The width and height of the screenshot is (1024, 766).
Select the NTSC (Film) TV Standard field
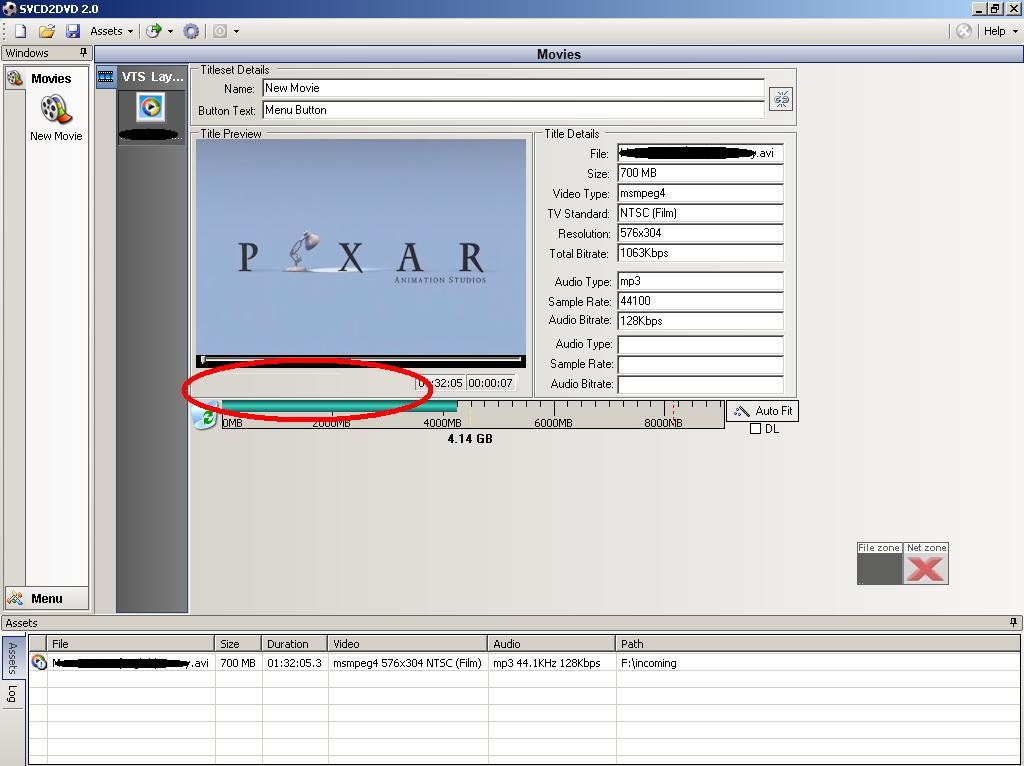pyautogui.click(x=700, y=213)
